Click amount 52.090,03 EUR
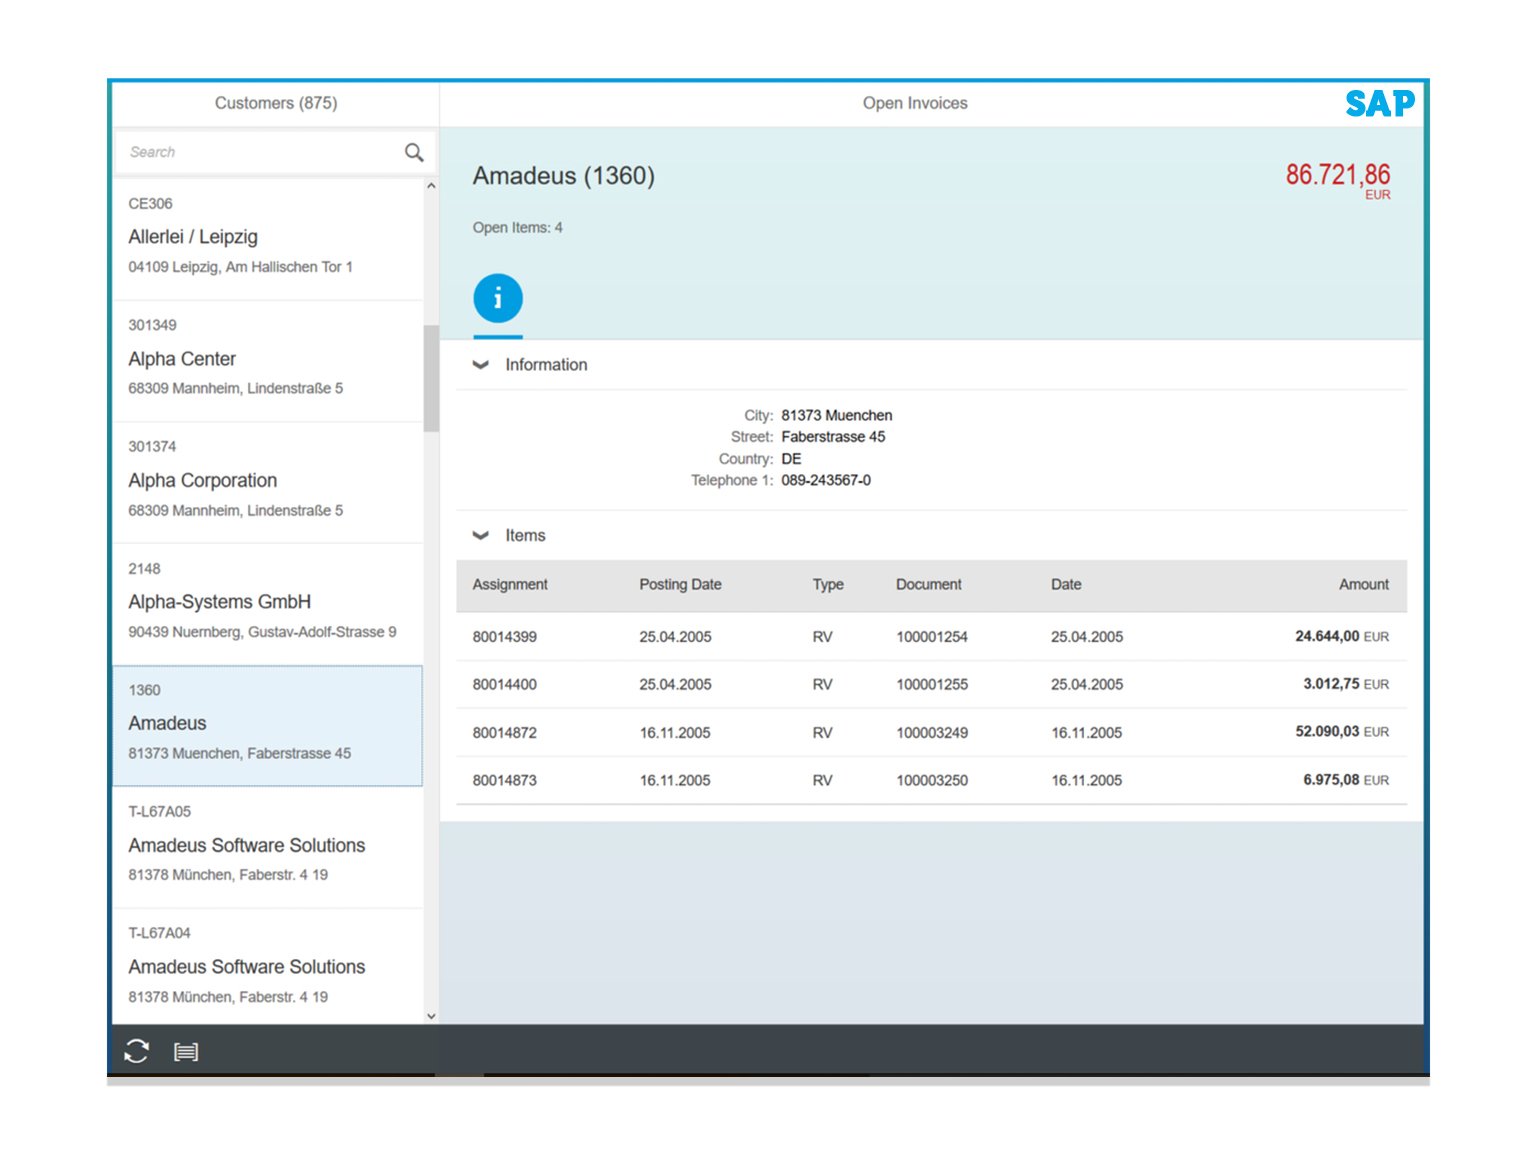 point(1342,732)
